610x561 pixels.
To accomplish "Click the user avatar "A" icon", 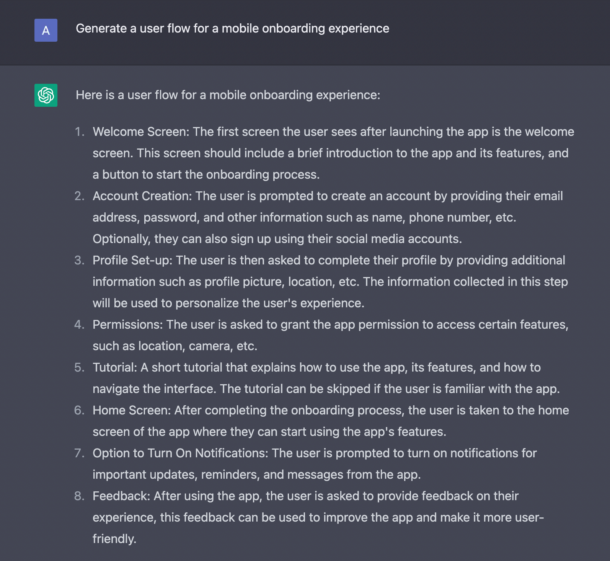I will (45, 30).
